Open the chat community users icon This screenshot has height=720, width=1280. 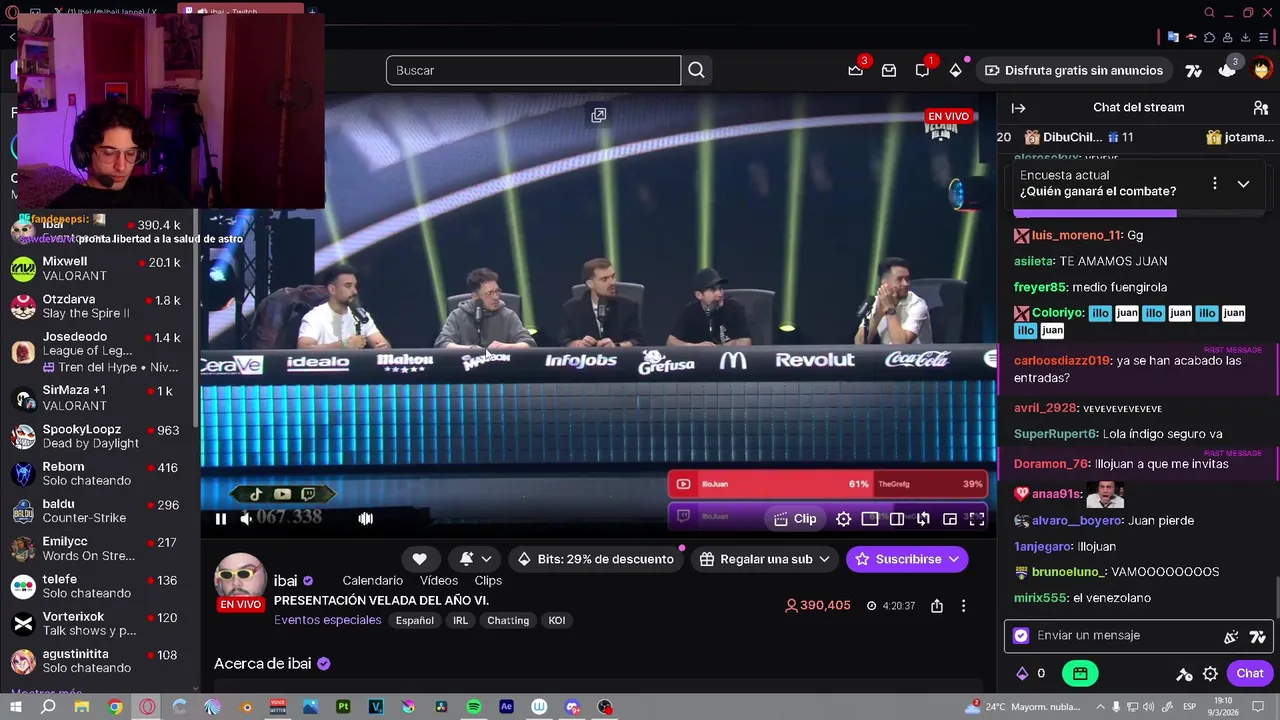click(1260, 108)
